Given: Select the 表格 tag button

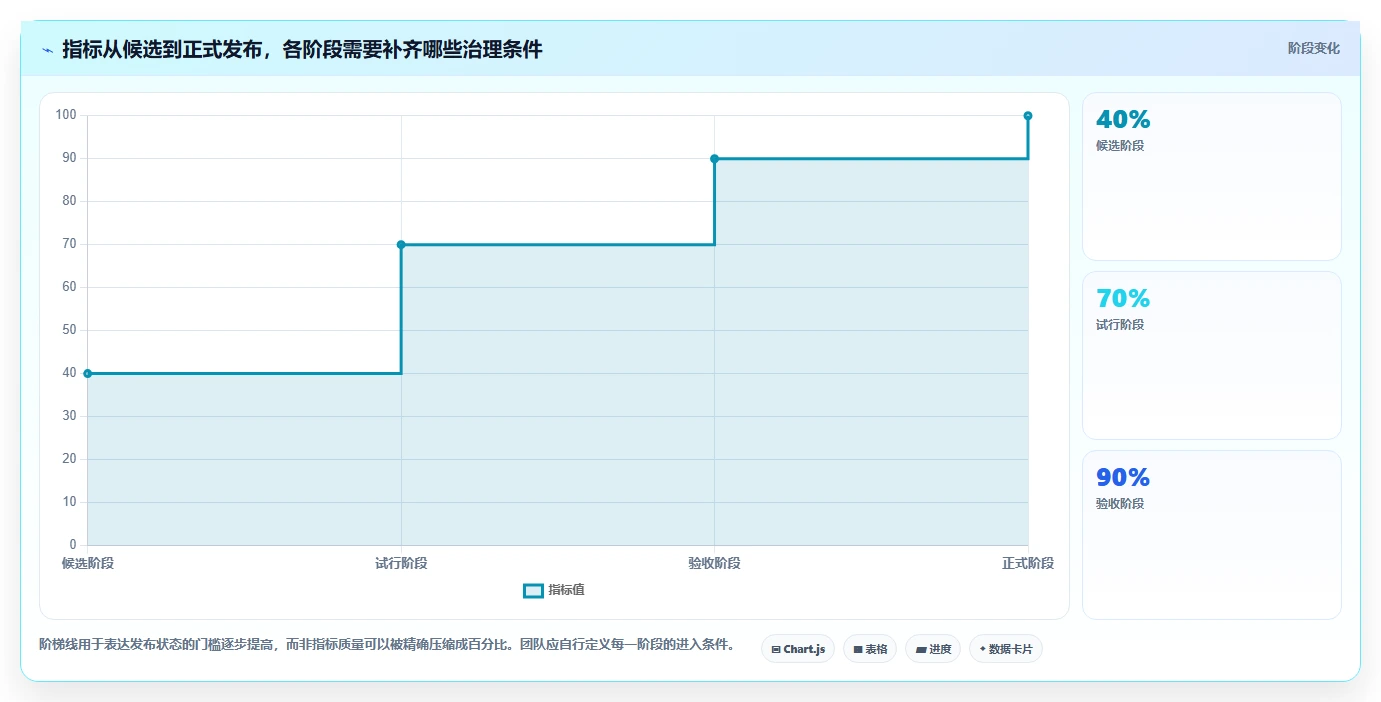Looking at the screenshot, I should coord(870,649).
